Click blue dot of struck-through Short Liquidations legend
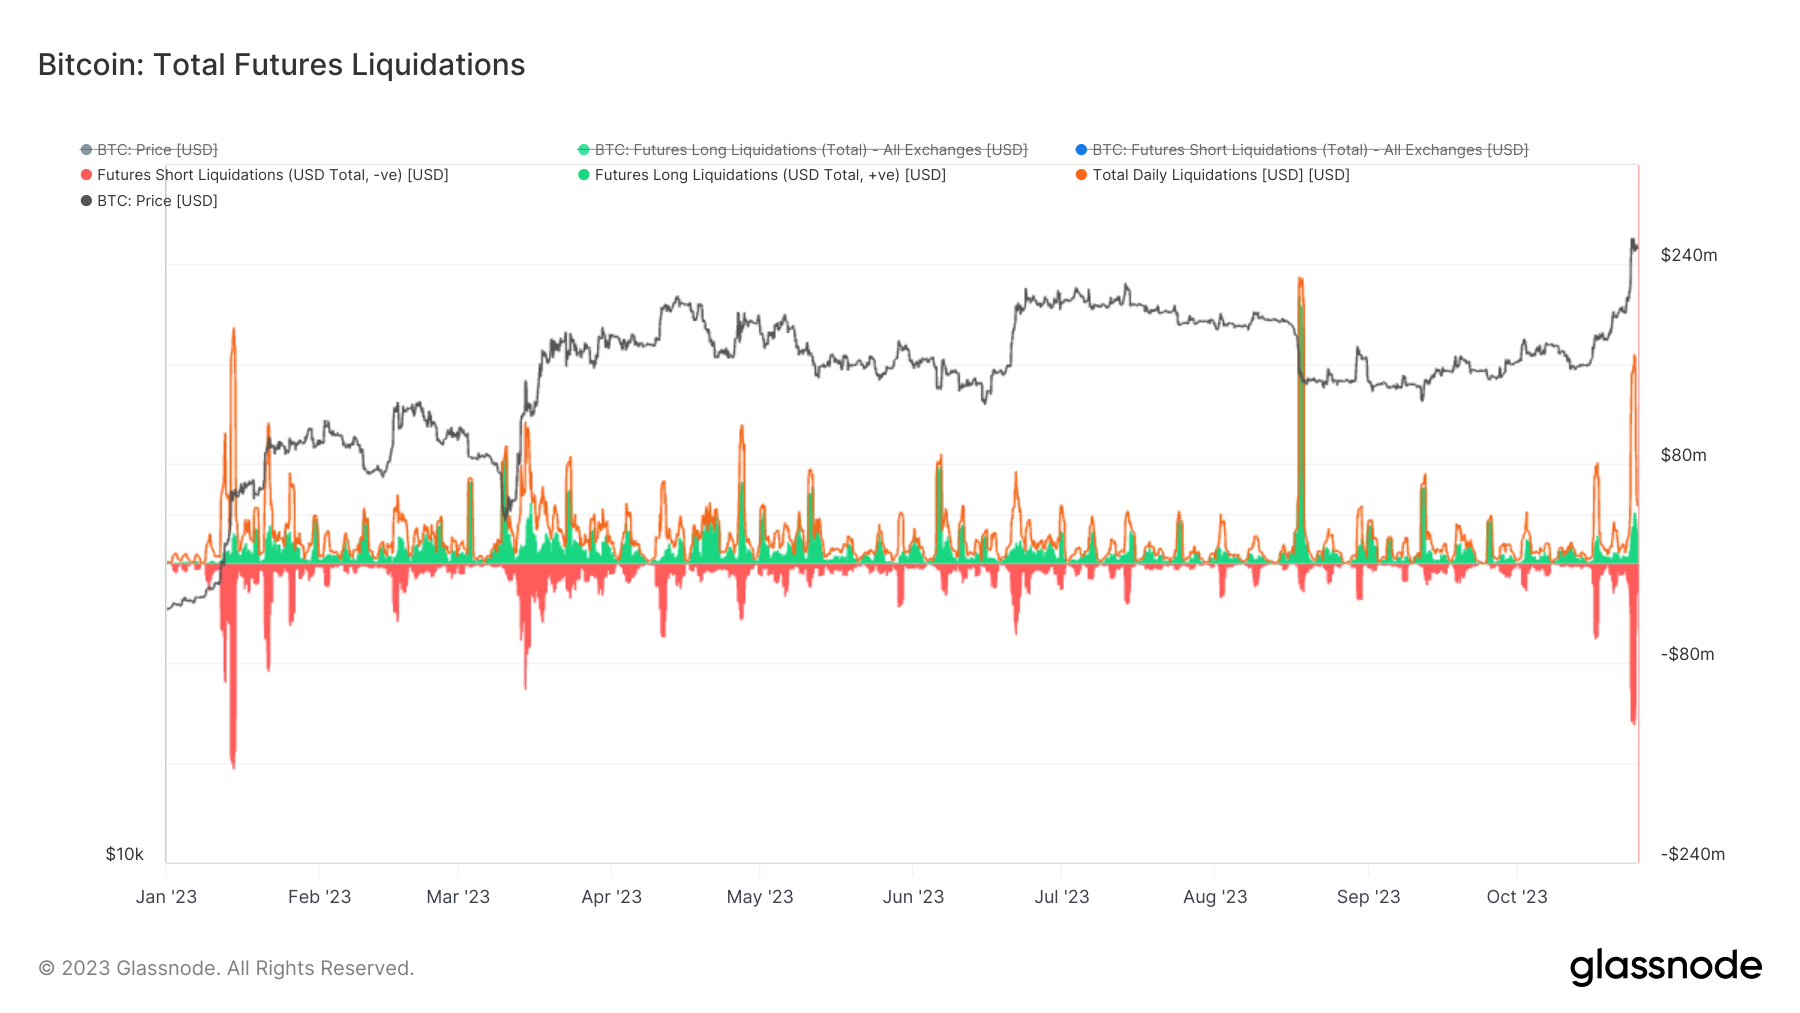The width and height of the screenshot is (1800, 1013). (1081, 150)
